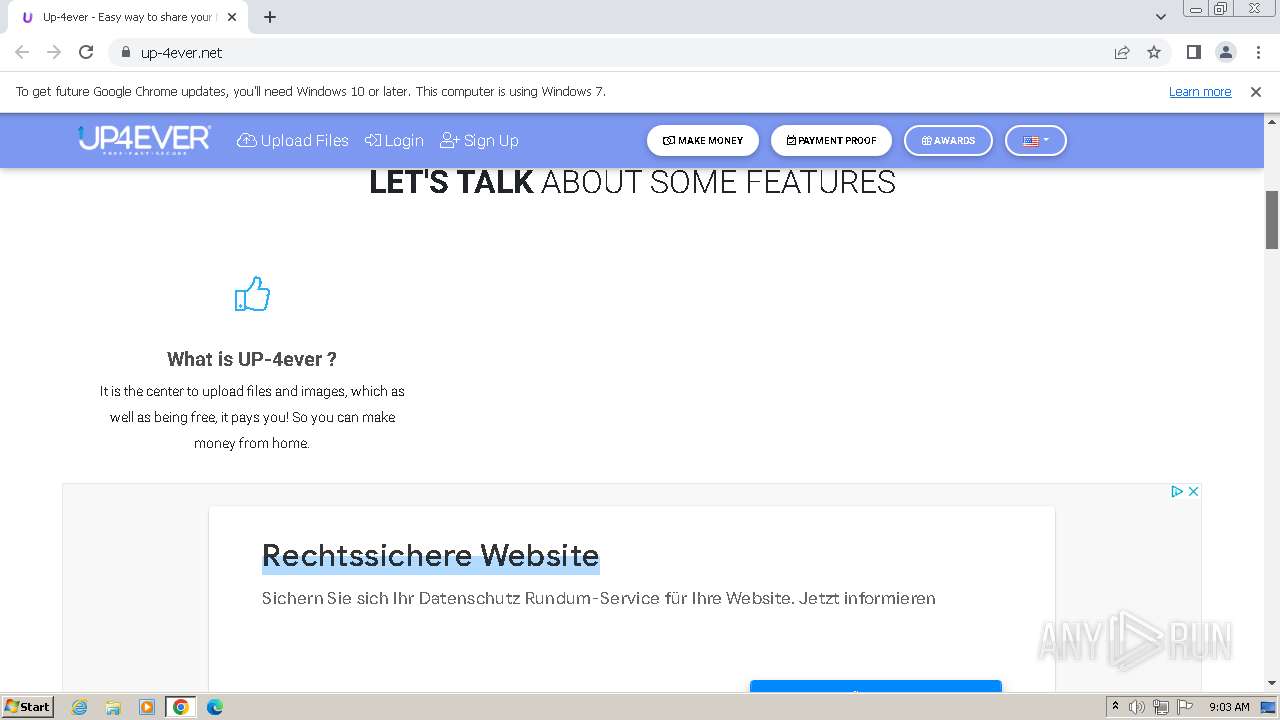1280x720 pixels.
Task: Switch to Chrome in the taskbar
Action: tap(181, 707)
